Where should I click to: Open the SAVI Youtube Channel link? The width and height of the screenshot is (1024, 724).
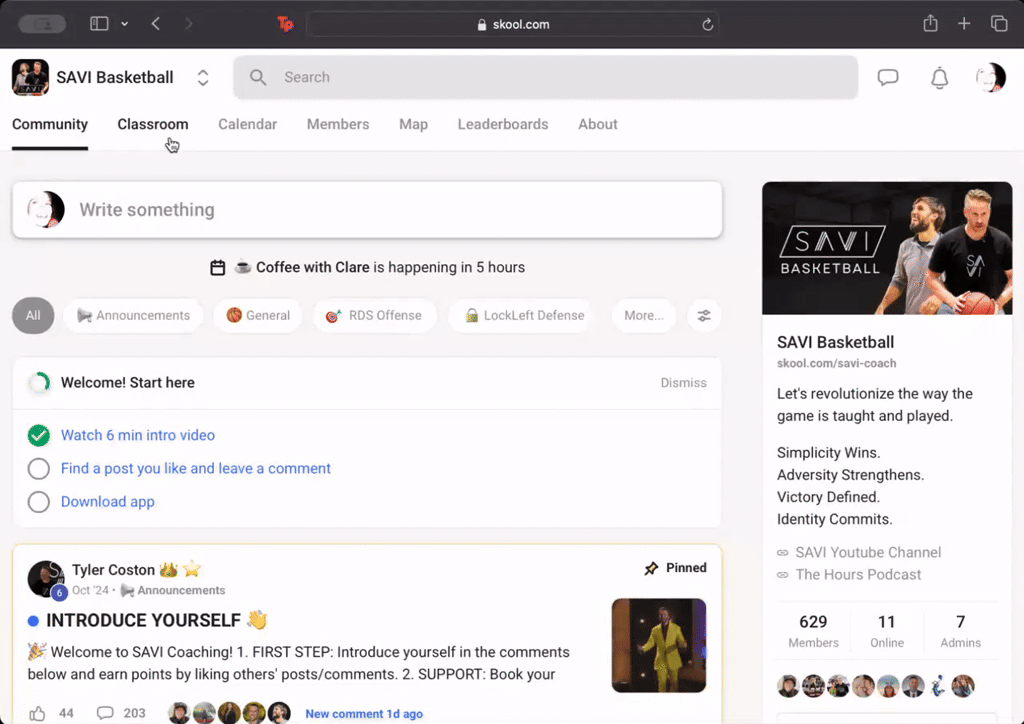868,552
